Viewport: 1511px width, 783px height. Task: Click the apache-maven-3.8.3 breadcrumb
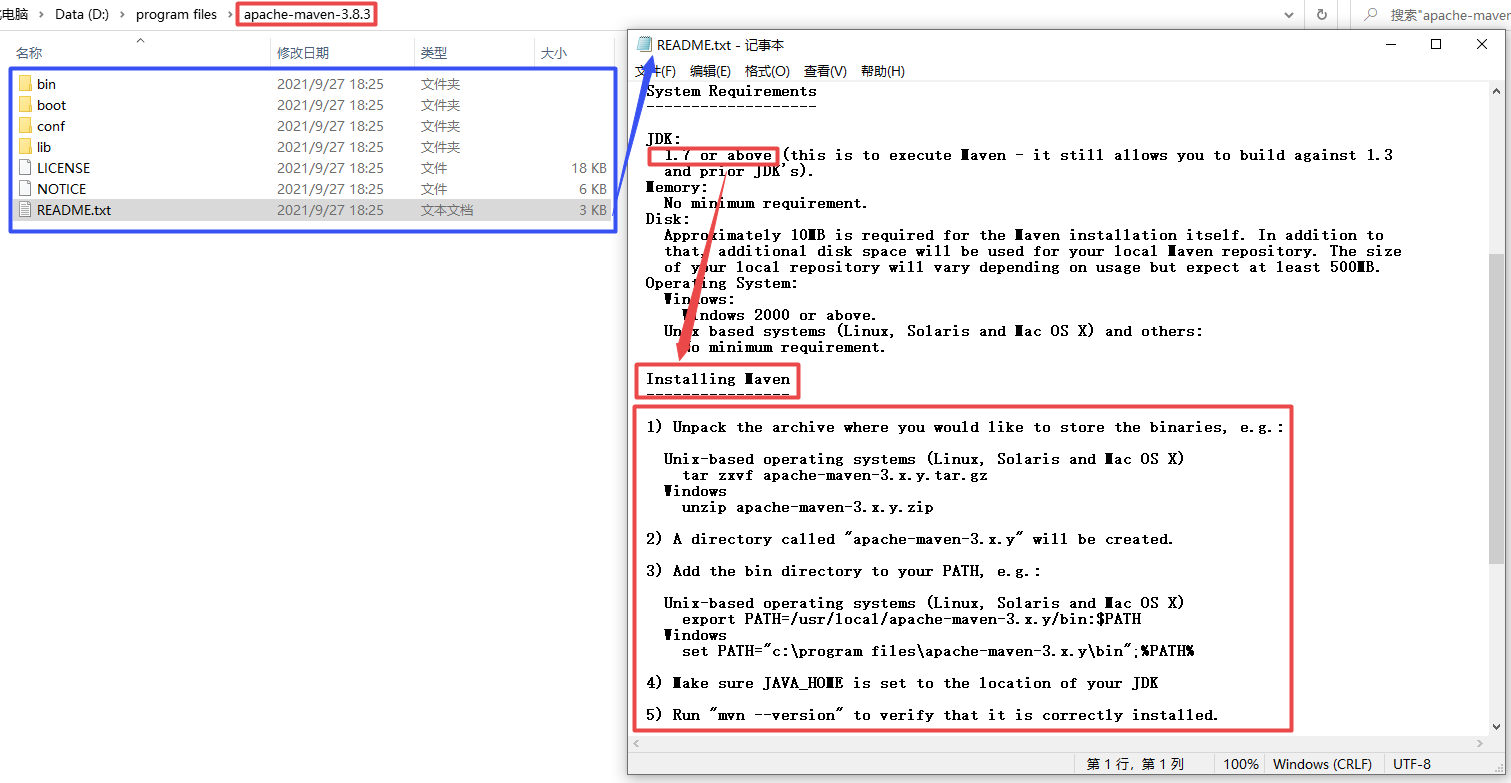(307, 15)
